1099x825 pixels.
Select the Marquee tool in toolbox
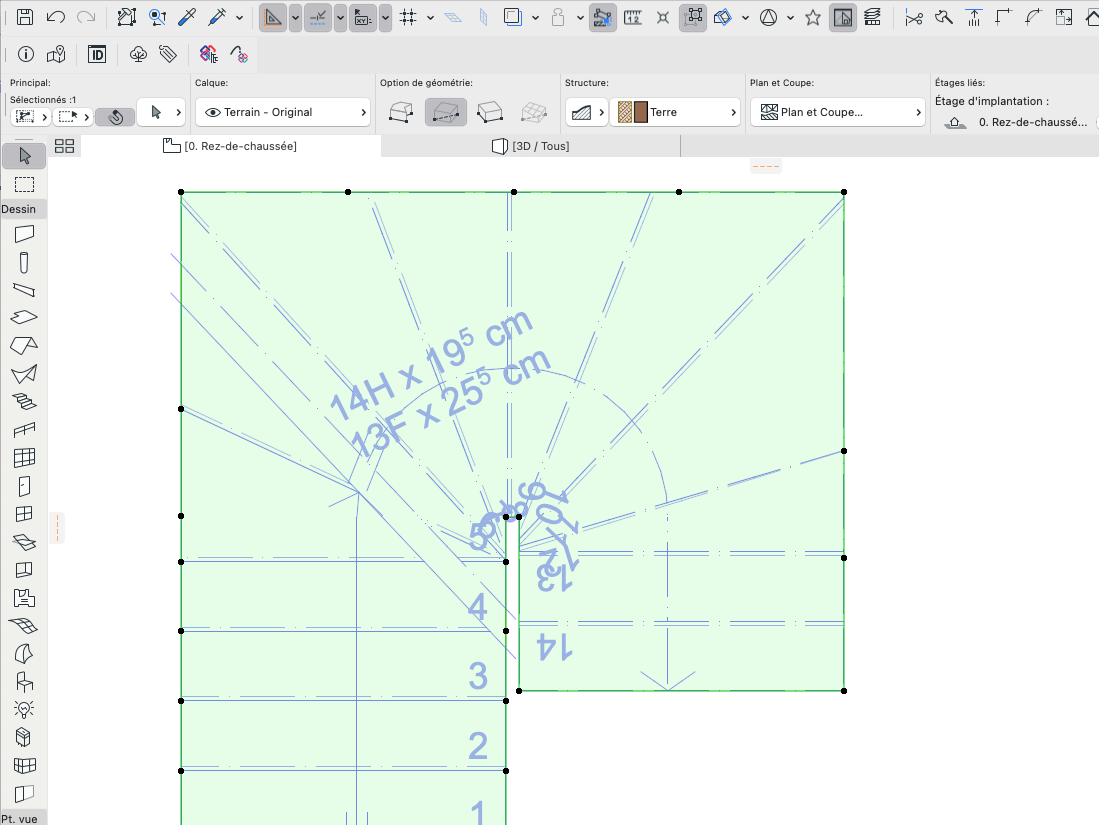click(x=25, y=185)
